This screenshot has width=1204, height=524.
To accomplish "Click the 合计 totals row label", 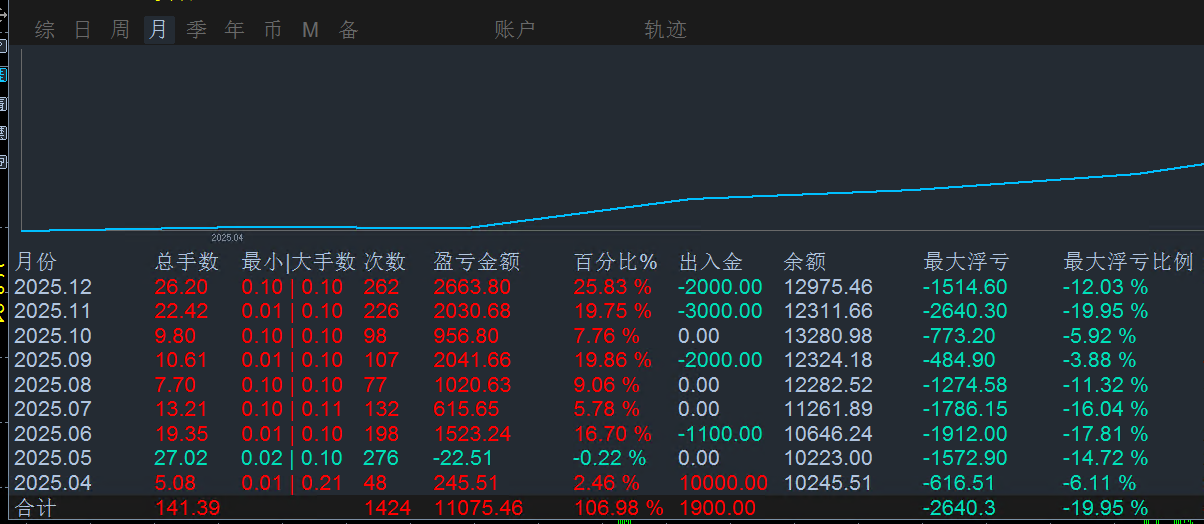I will [36, 508].
